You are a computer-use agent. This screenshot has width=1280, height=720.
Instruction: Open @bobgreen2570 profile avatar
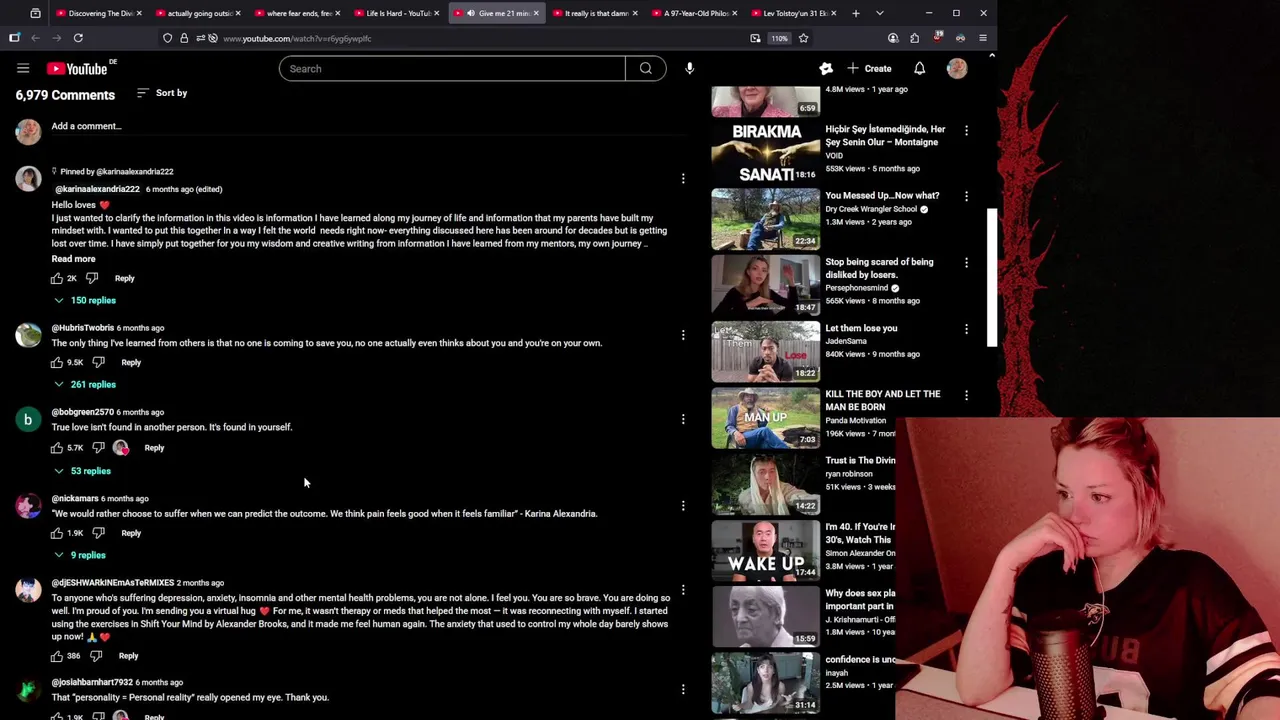point(28,419)
